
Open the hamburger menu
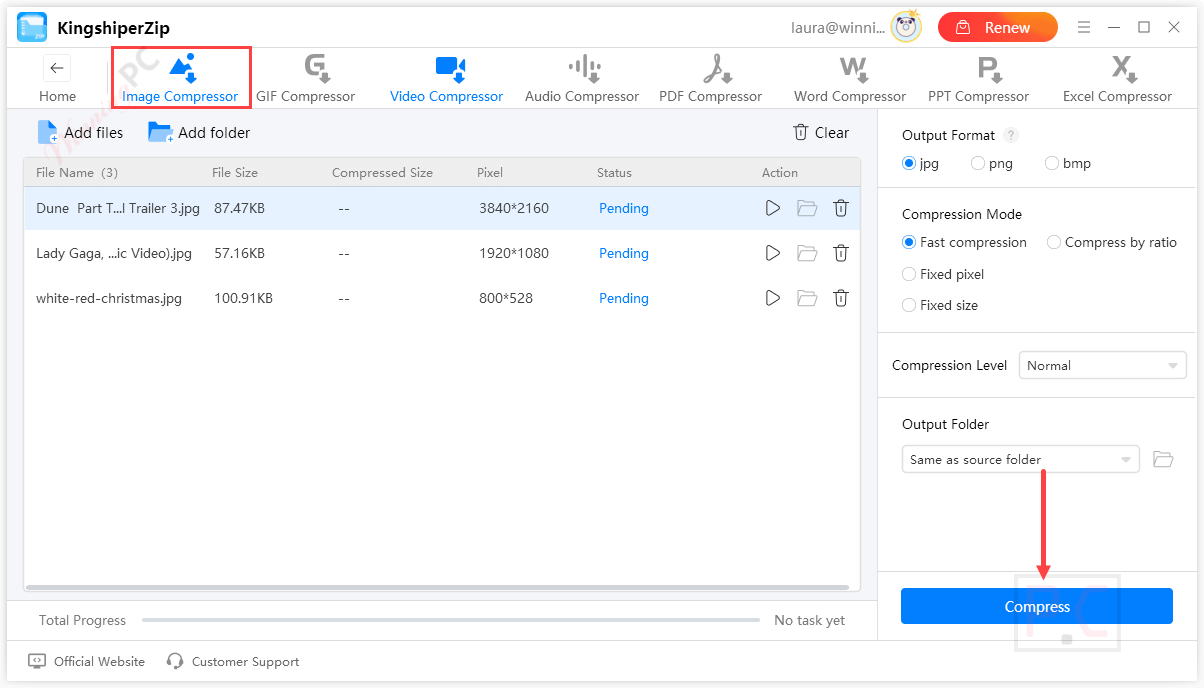1084,27
